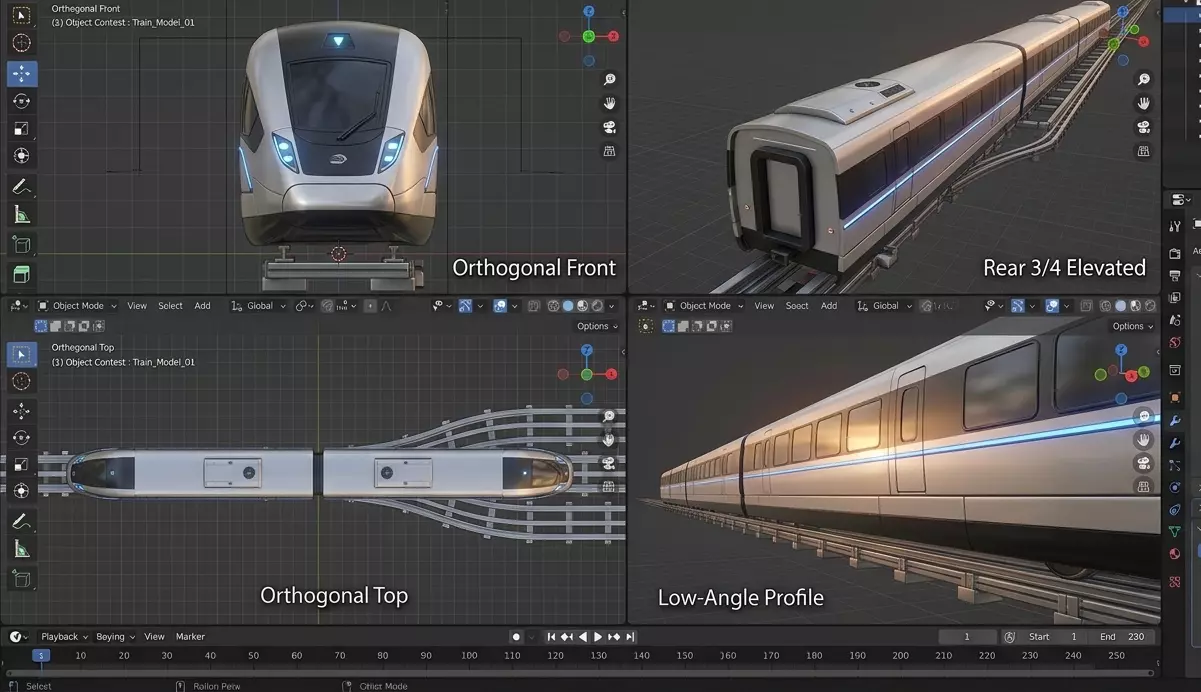The image size is (1201, 692).
Task: Open Marker menu in timeline header
Action: pyautogui.click(x=190, y=637)
